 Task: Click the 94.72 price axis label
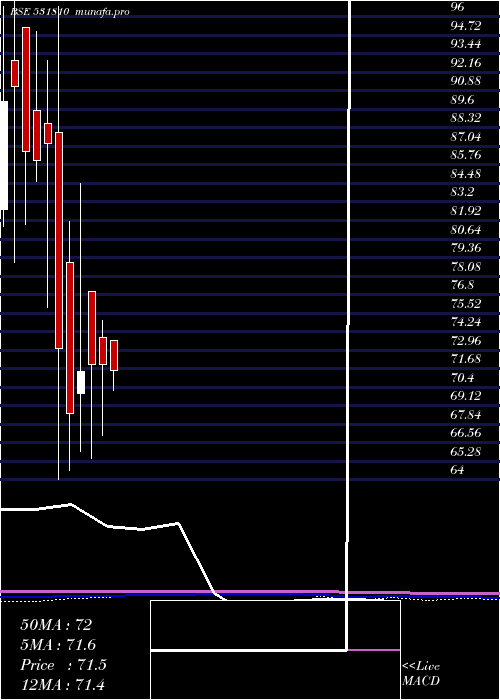pos(466,26)
